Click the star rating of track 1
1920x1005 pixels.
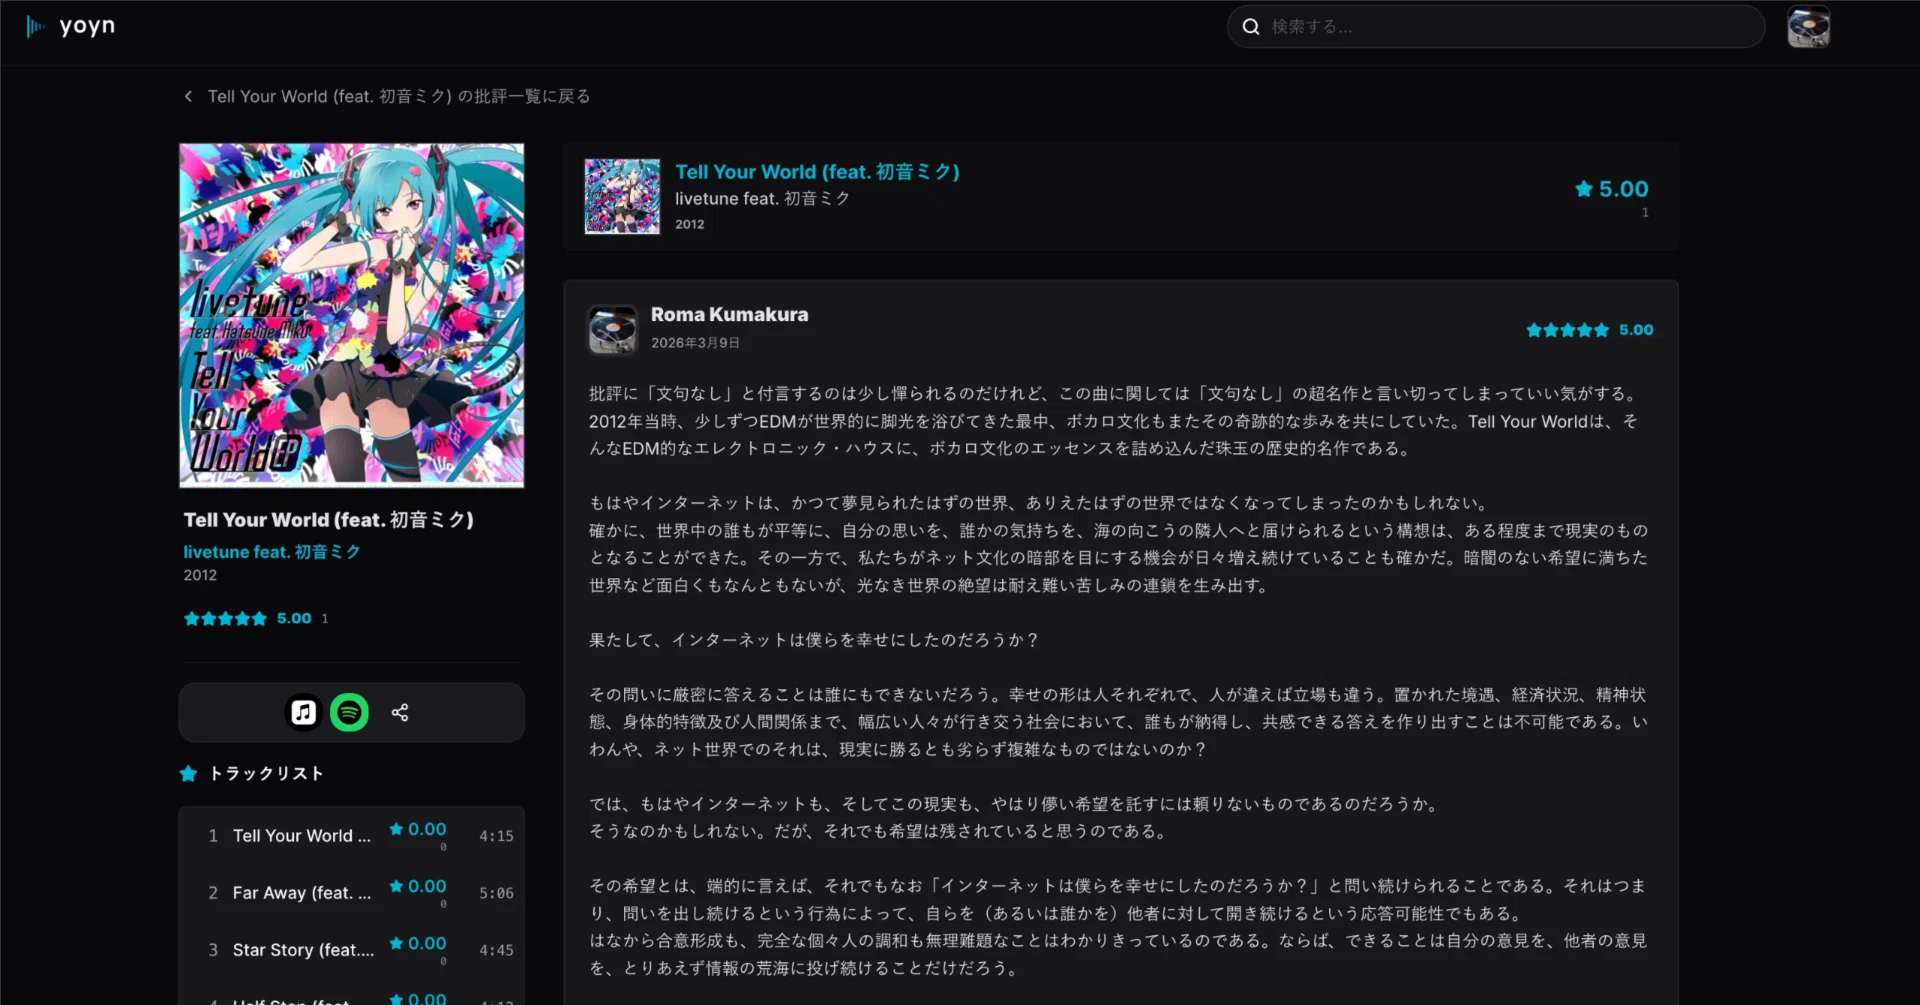click(x=418, y=830)
